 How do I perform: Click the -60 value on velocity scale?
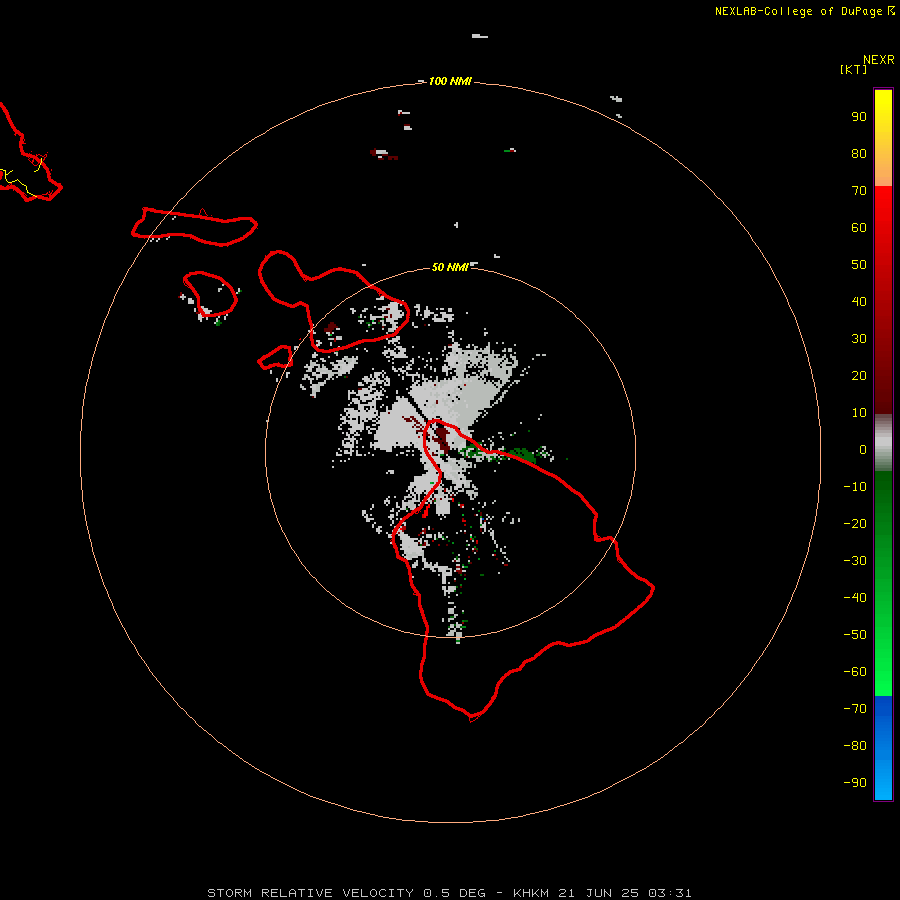point(855,672)
